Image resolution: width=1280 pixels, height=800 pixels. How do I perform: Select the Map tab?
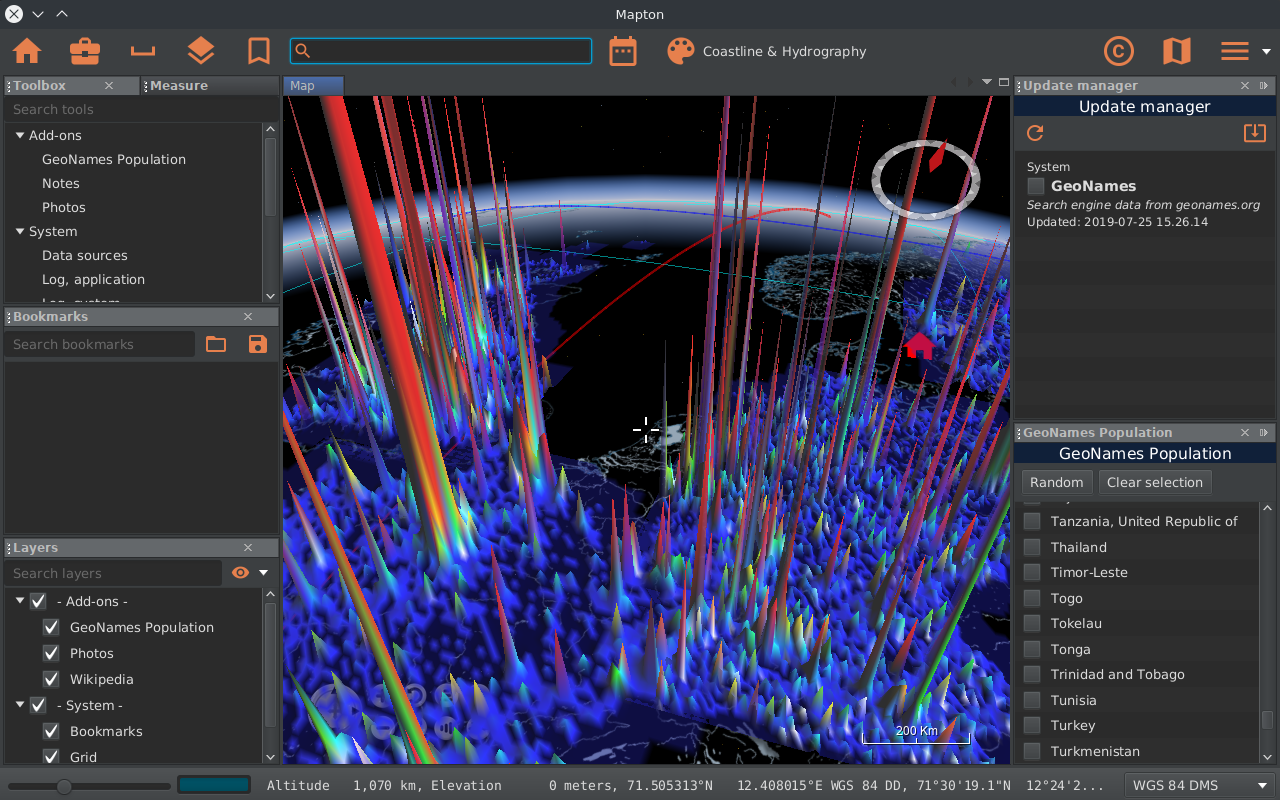(x=313, y=86)
